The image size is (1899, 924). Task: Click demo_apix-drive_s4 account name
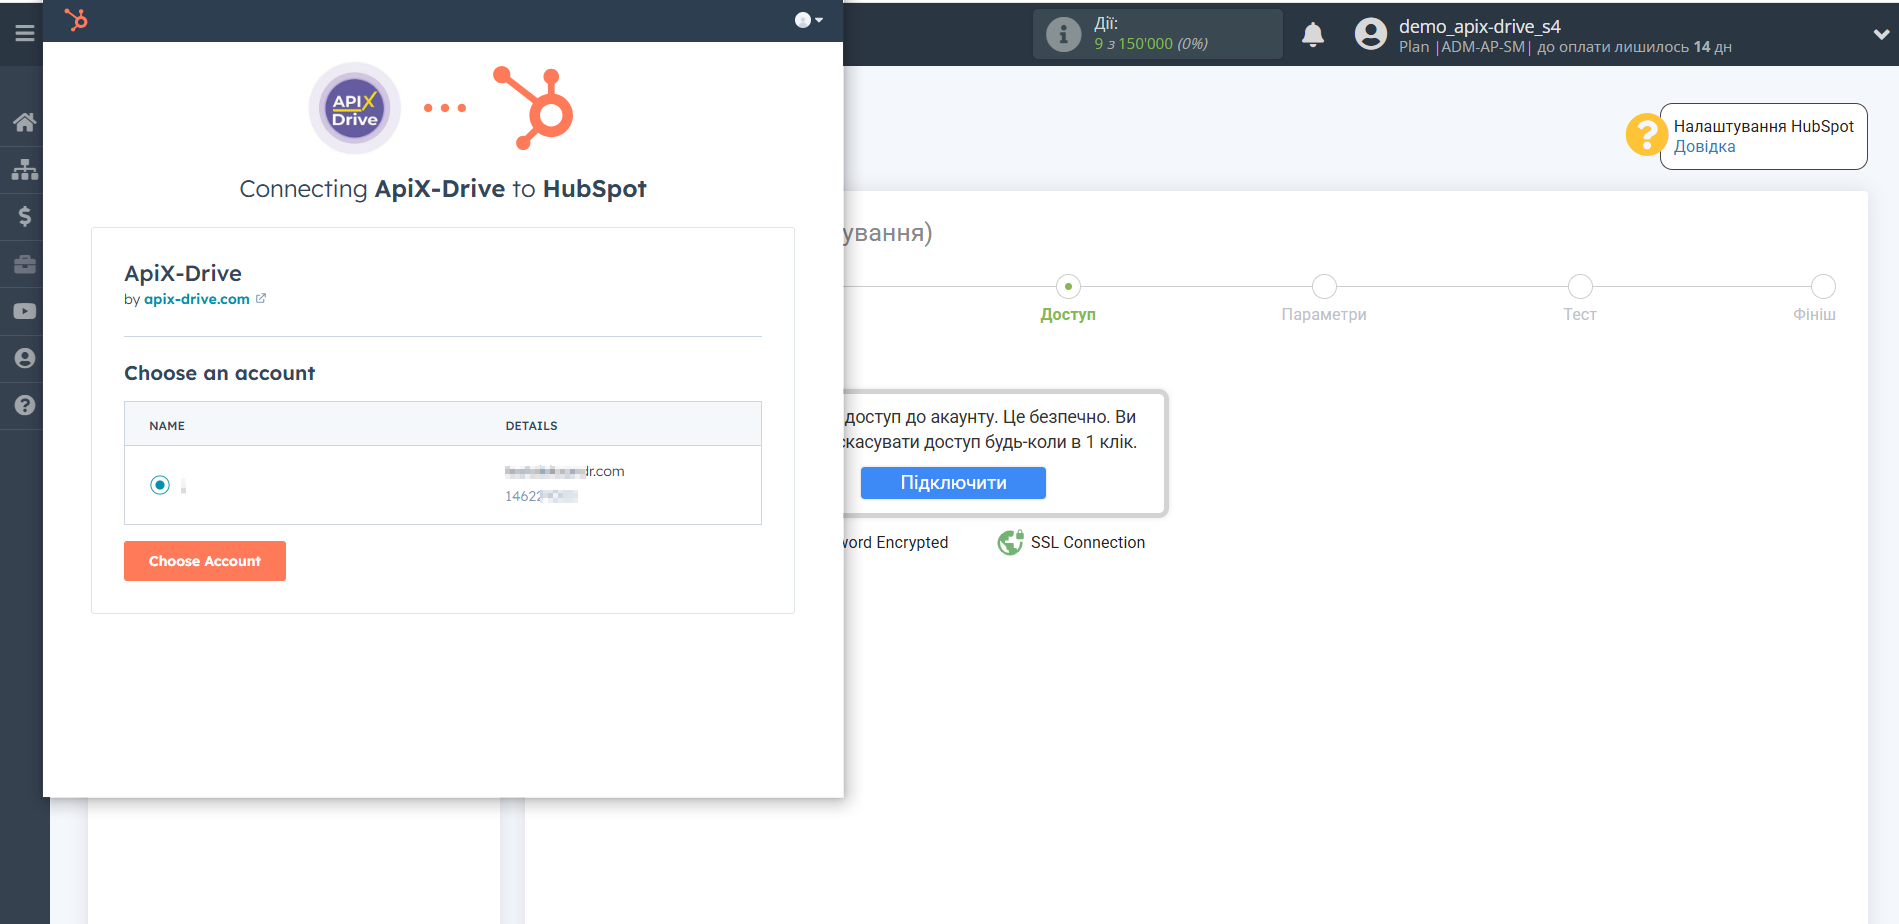1479,26
